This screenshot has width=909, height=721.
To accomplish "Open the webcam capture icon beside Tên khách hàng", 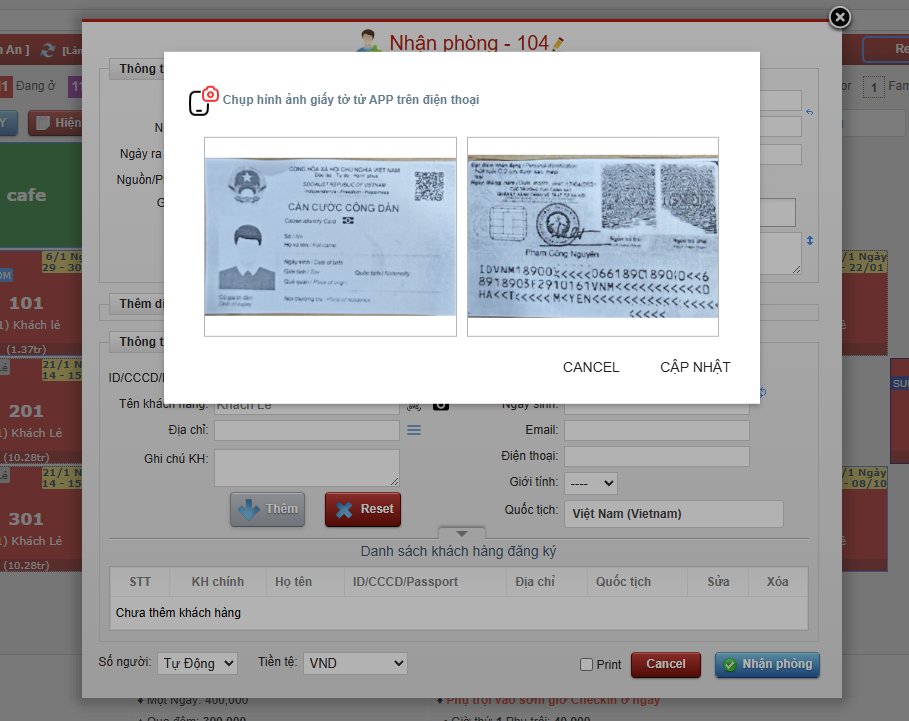I will click(441, 403).
